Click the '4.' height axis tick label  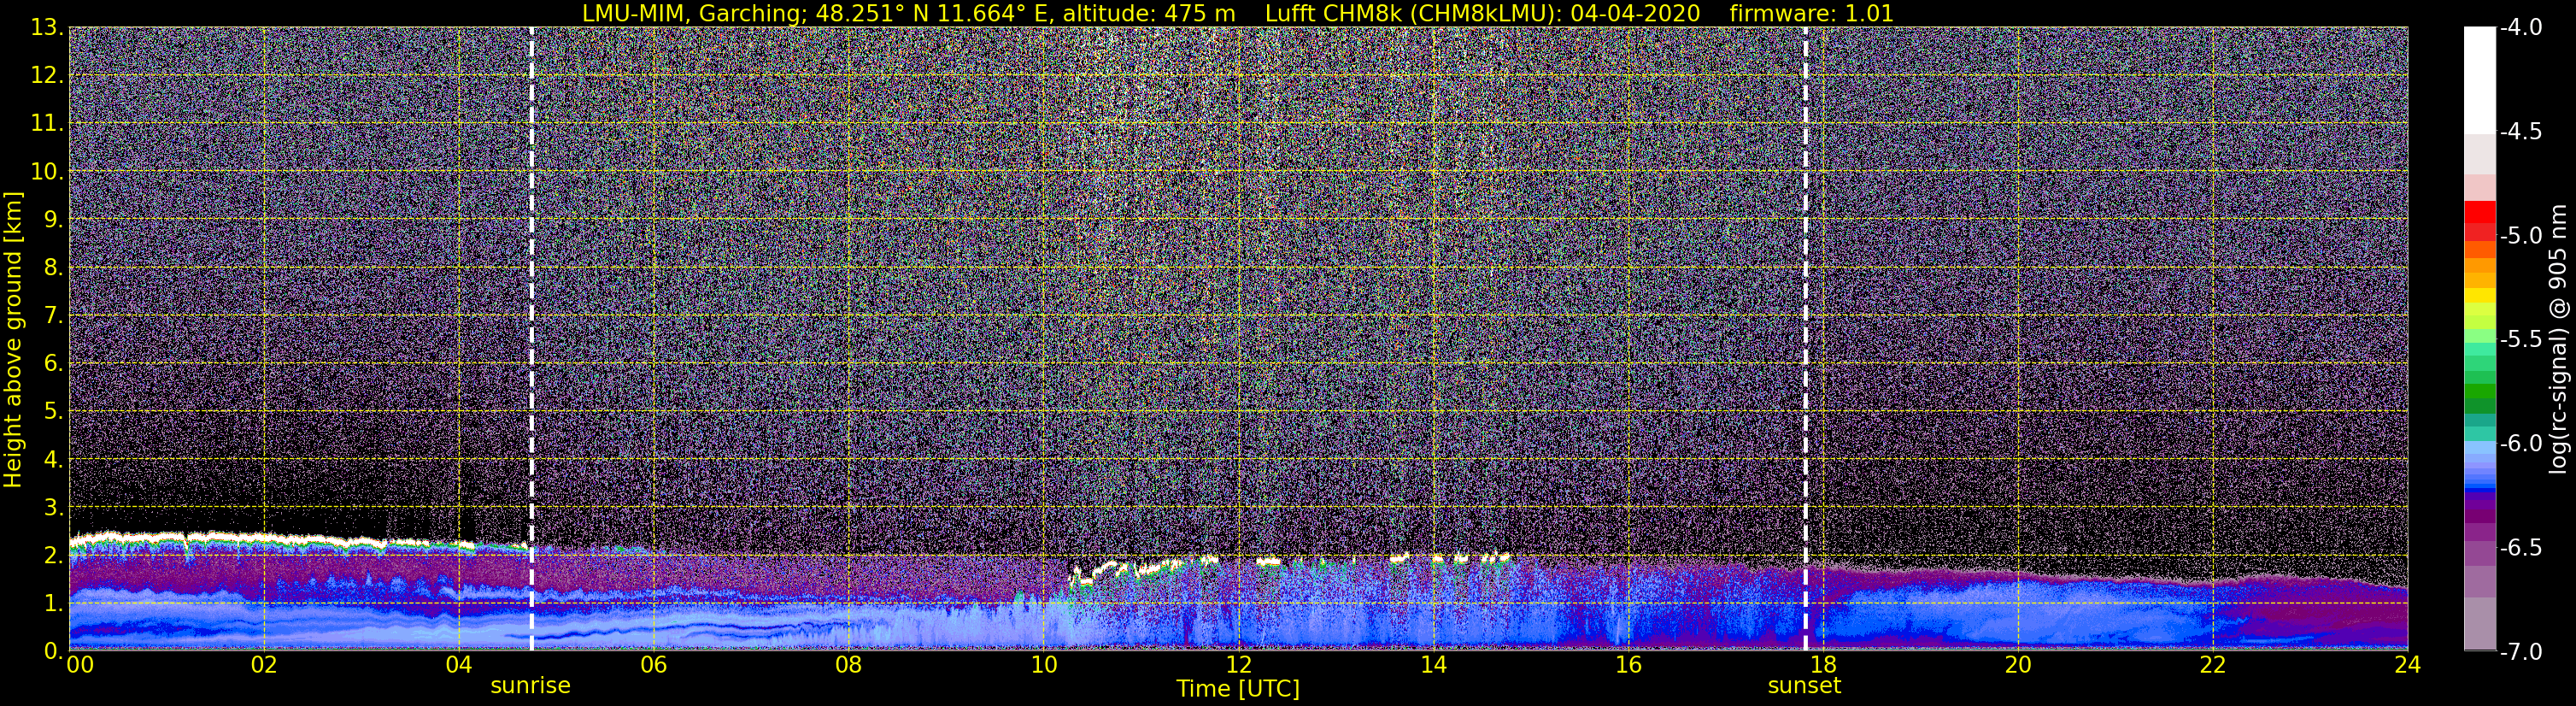52,460
